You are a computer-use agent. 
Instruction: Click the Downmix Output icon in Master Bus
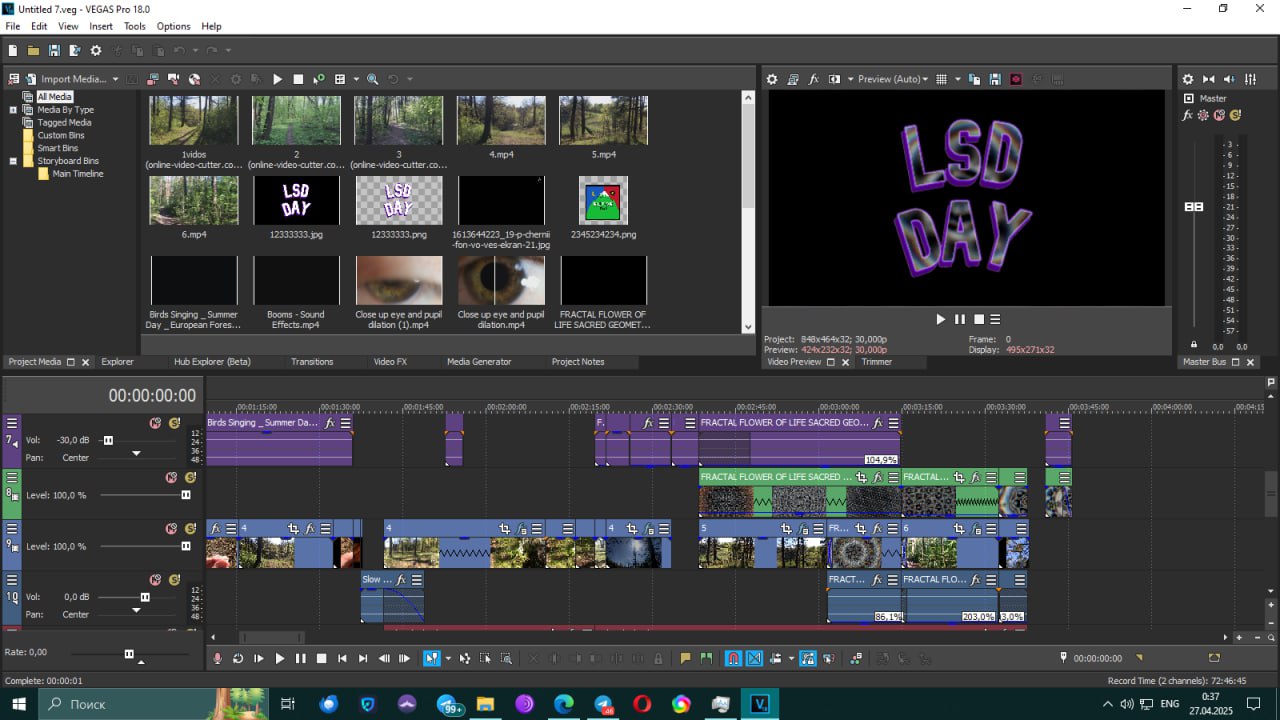click(1208, 79)
